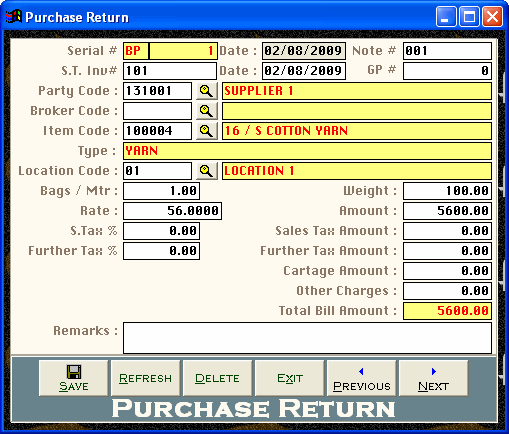Open the Location Code lookup magnifier

click(207, 171)
